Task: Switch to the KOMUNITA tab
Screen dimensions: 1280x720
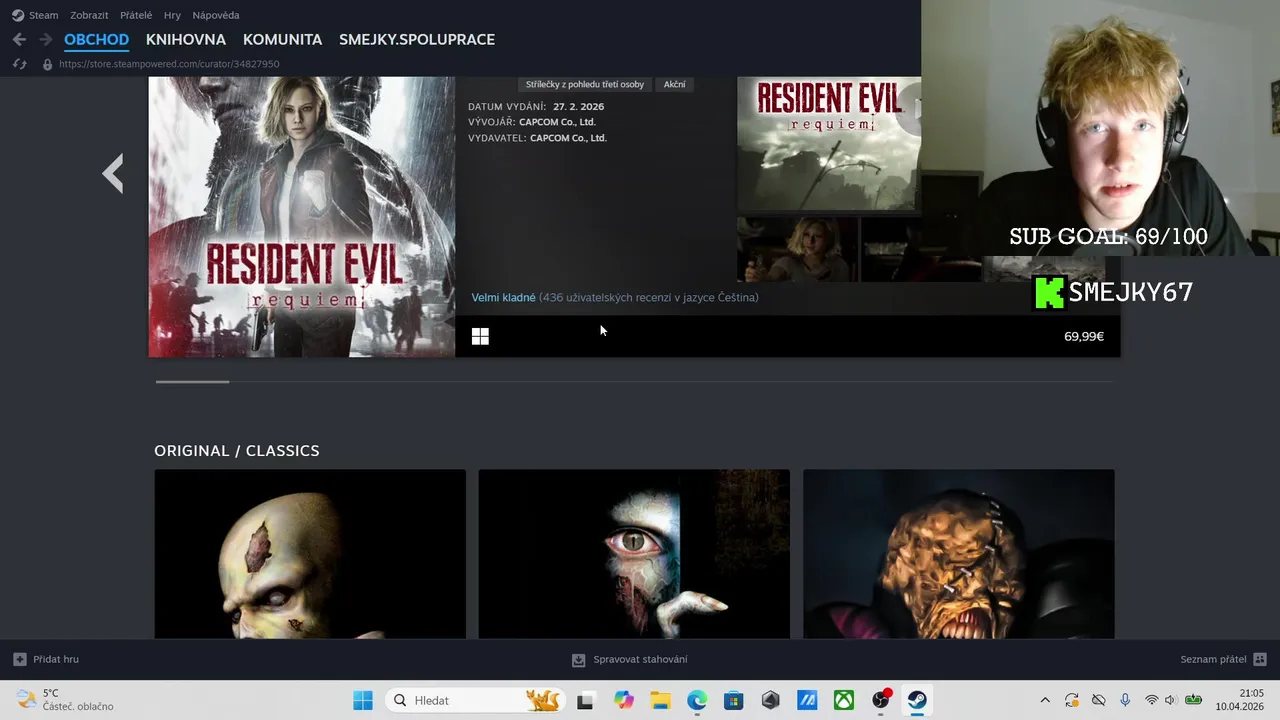Action: point(282,39)
